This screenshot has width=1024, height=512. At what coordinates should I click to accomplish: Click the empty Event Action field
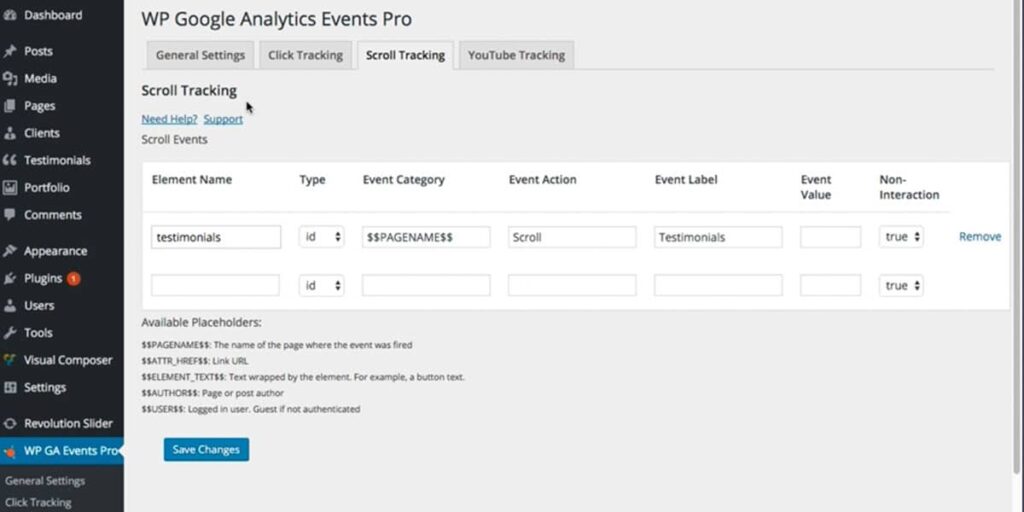(x=572, y=285)
